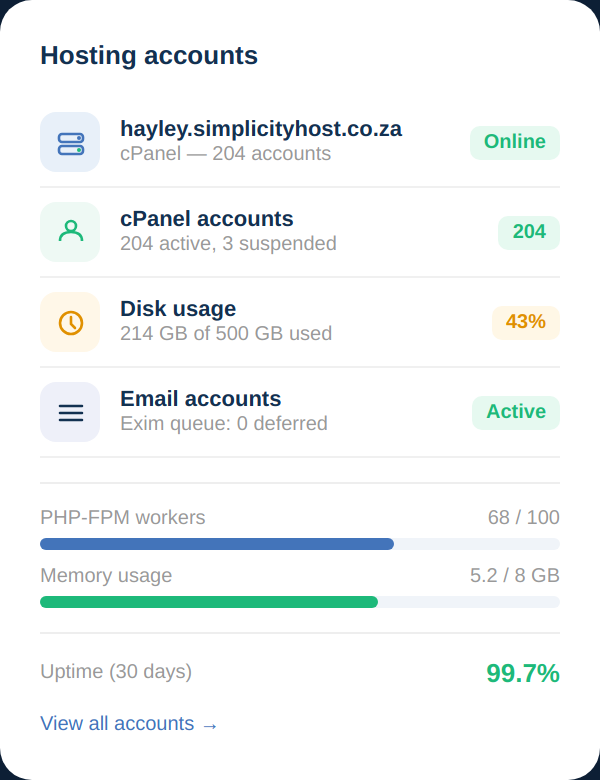Select the cPanel accounts row title
Image resolution: width=600 pixels, height=780 pixels.
(206, 219)
